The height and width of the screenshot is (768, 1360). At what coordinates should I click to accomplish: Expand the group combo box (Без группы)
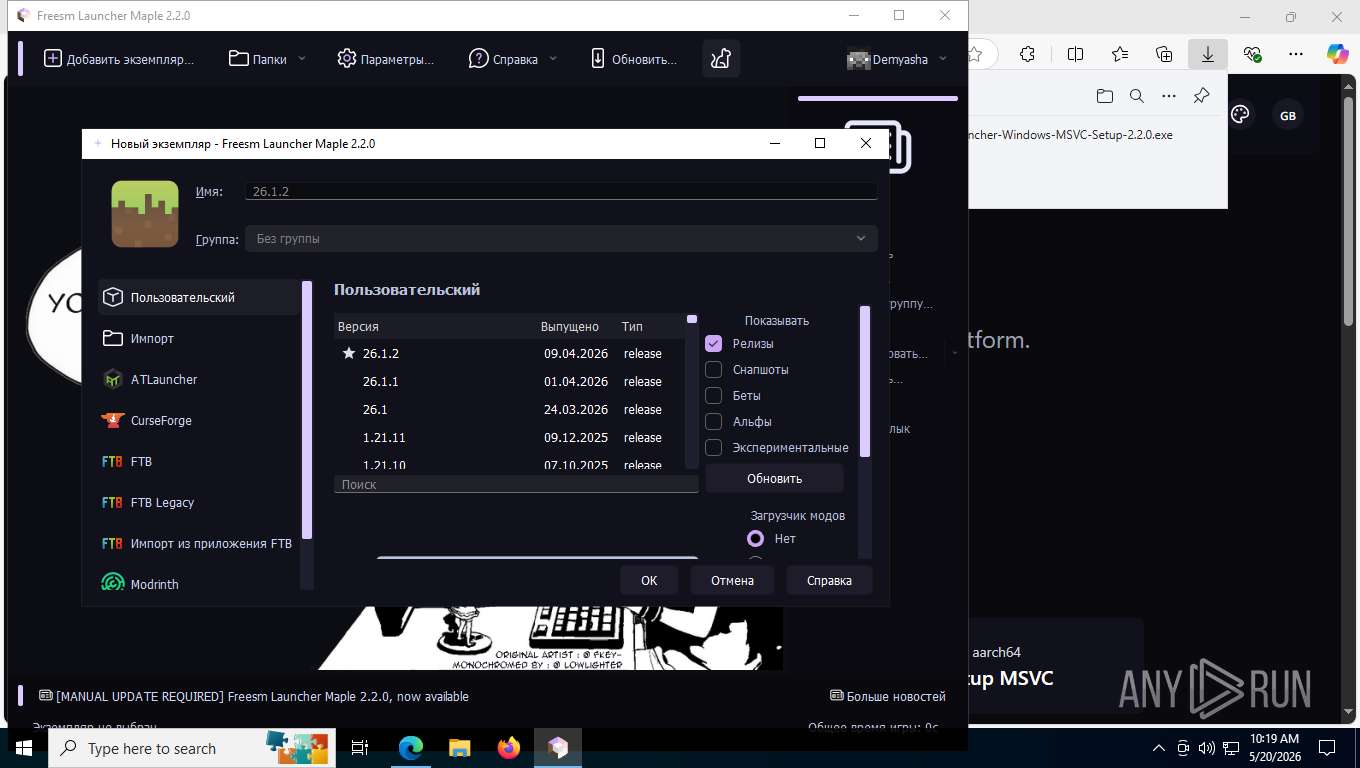pos(561,238)
